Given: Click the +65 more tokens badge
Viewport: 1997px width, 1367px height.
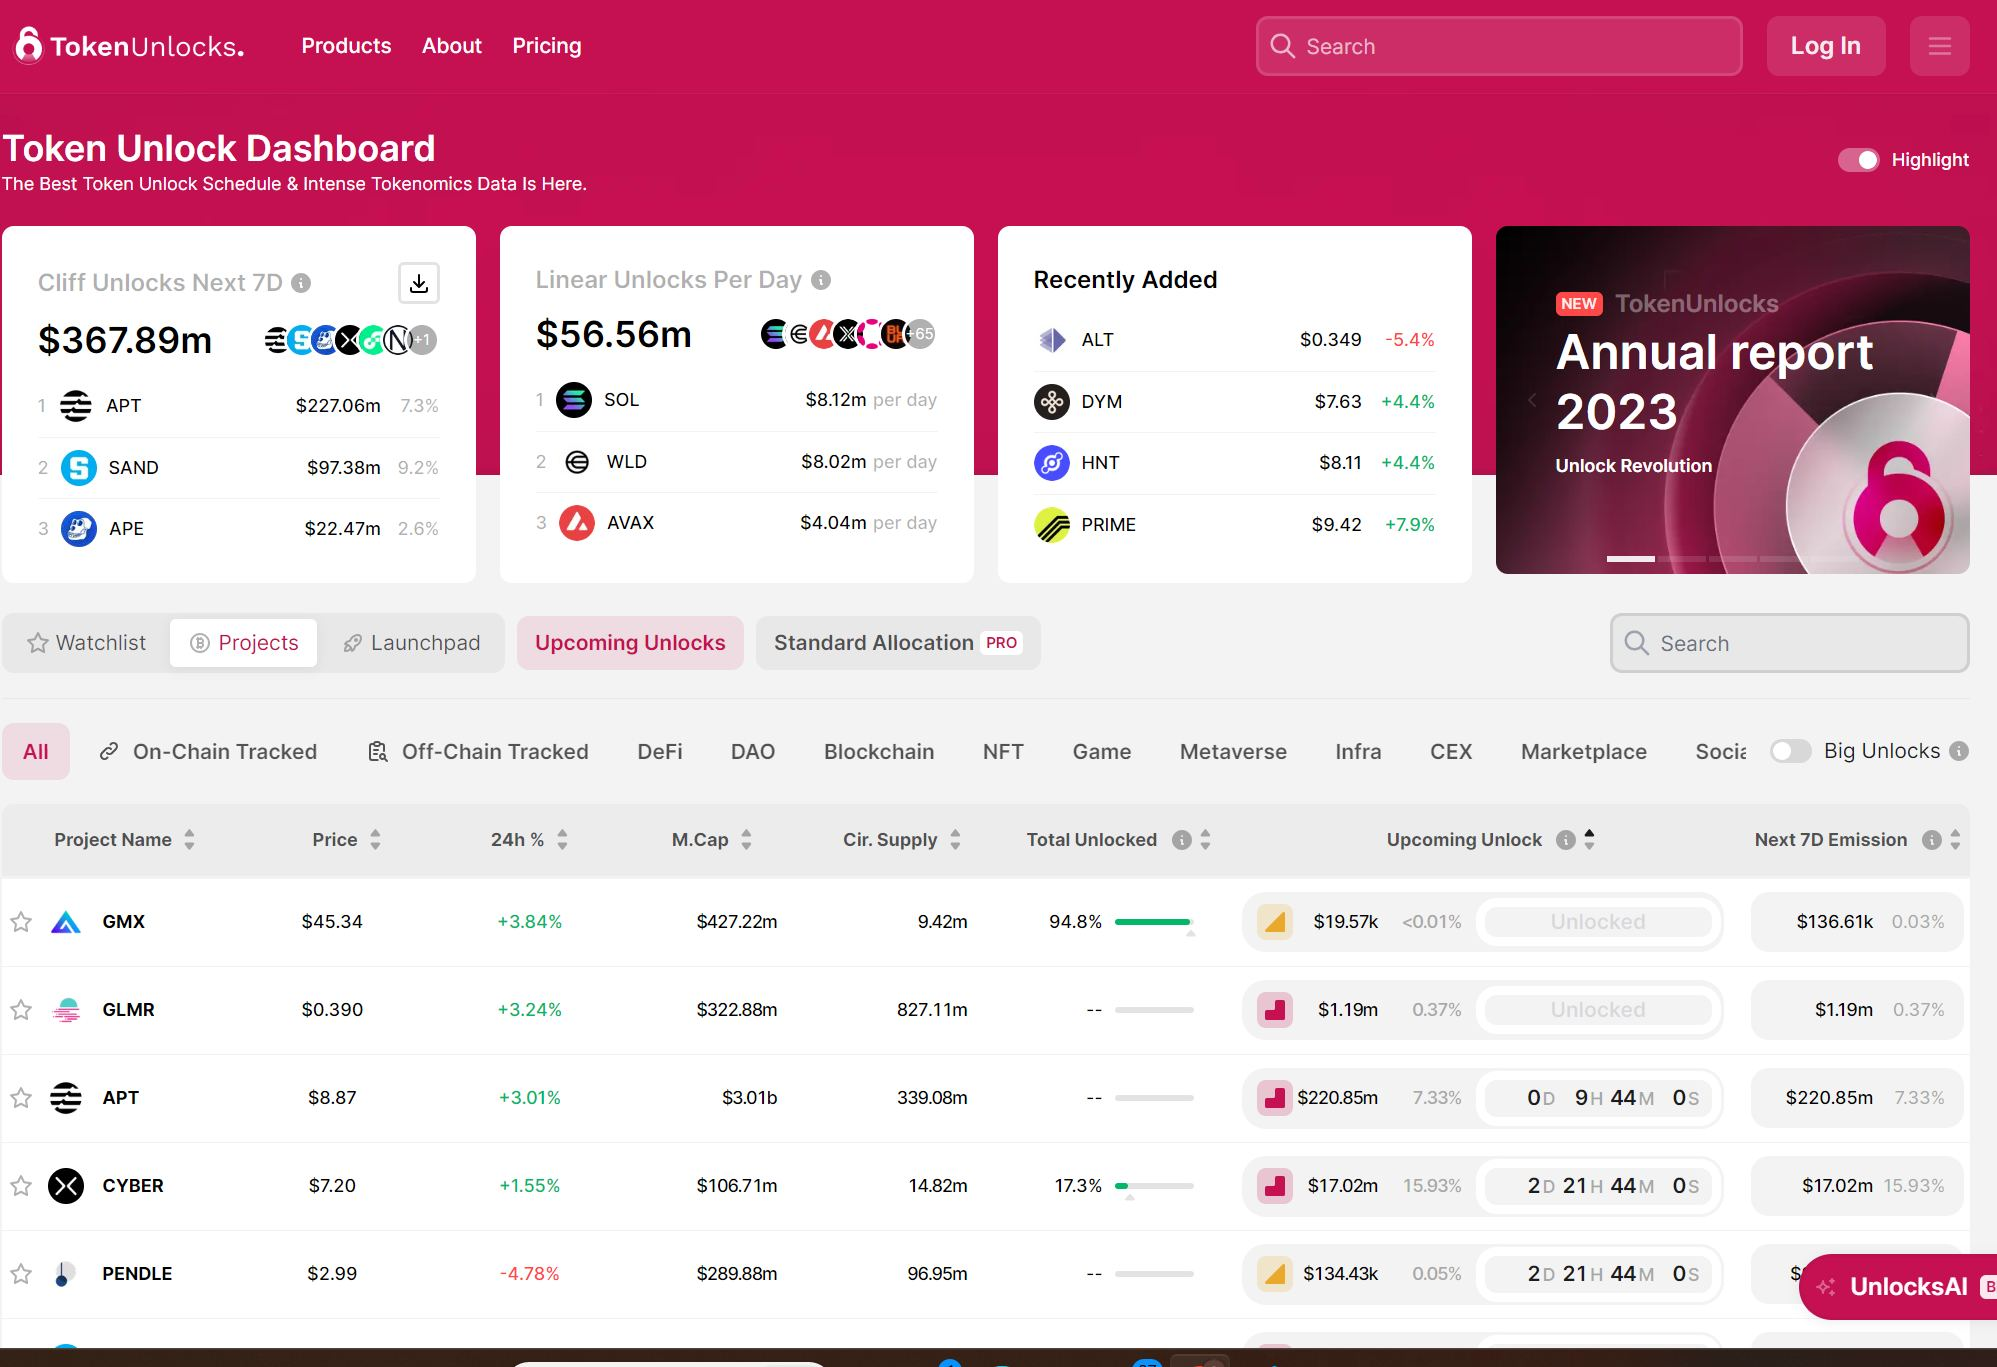Looking at the screenshot, I should 920,334.
